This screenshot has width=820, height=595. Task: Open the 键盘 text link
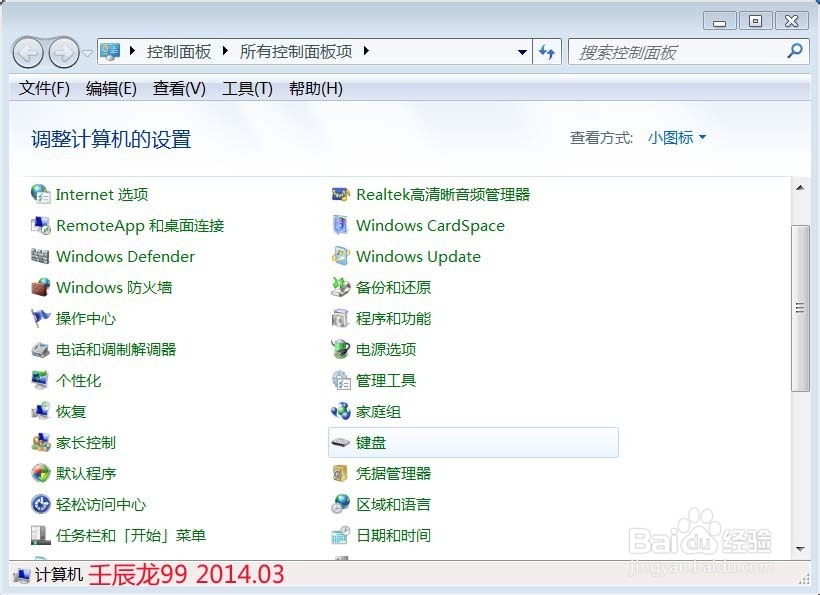371,443
